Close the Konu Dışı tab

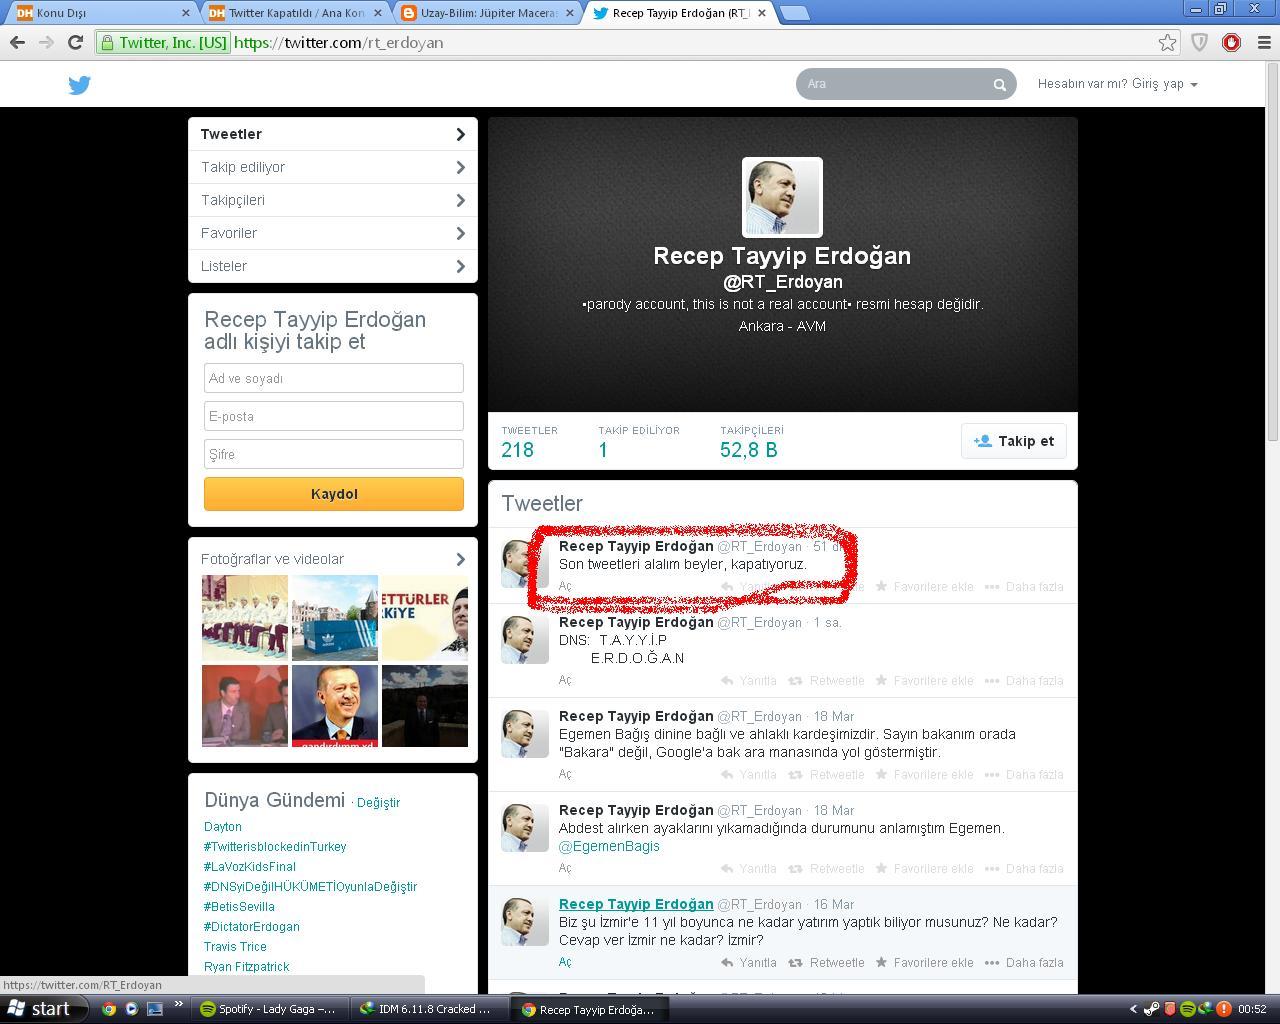[185, 13]
